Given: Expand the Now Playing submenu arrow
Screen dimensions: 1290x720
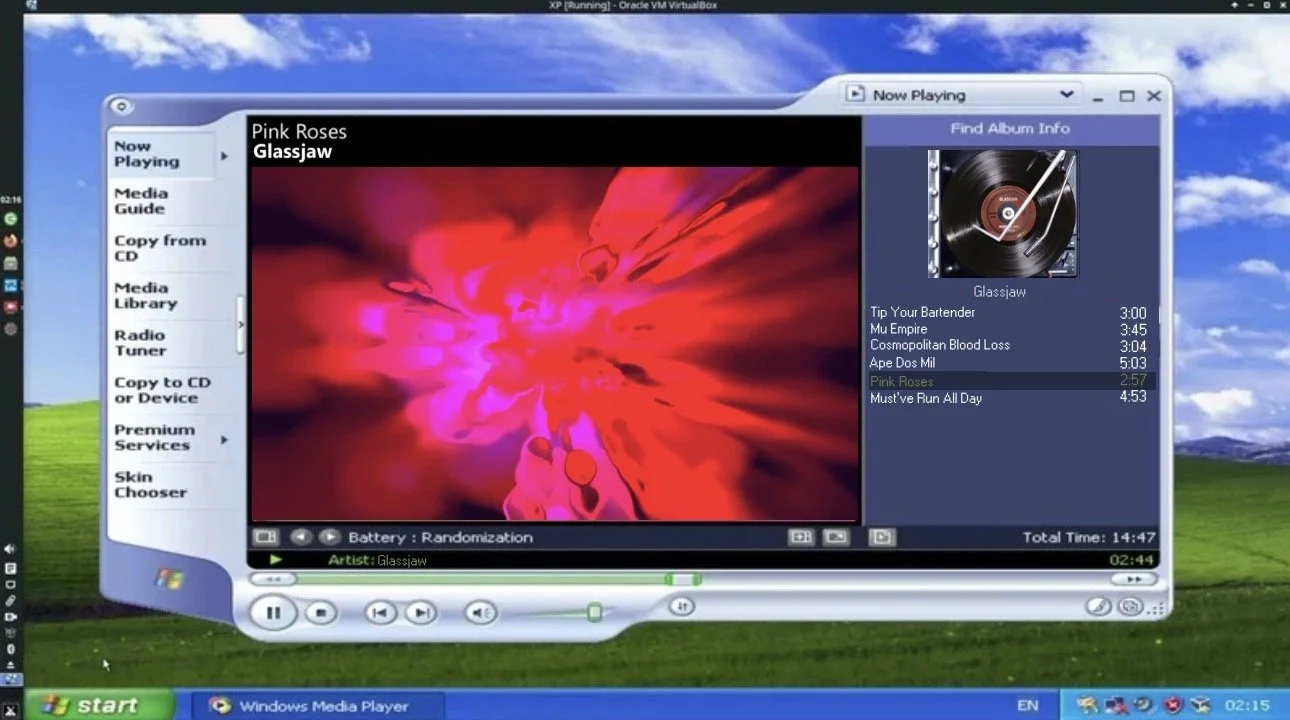Looking at the screenshot, I should coord(224,156).
